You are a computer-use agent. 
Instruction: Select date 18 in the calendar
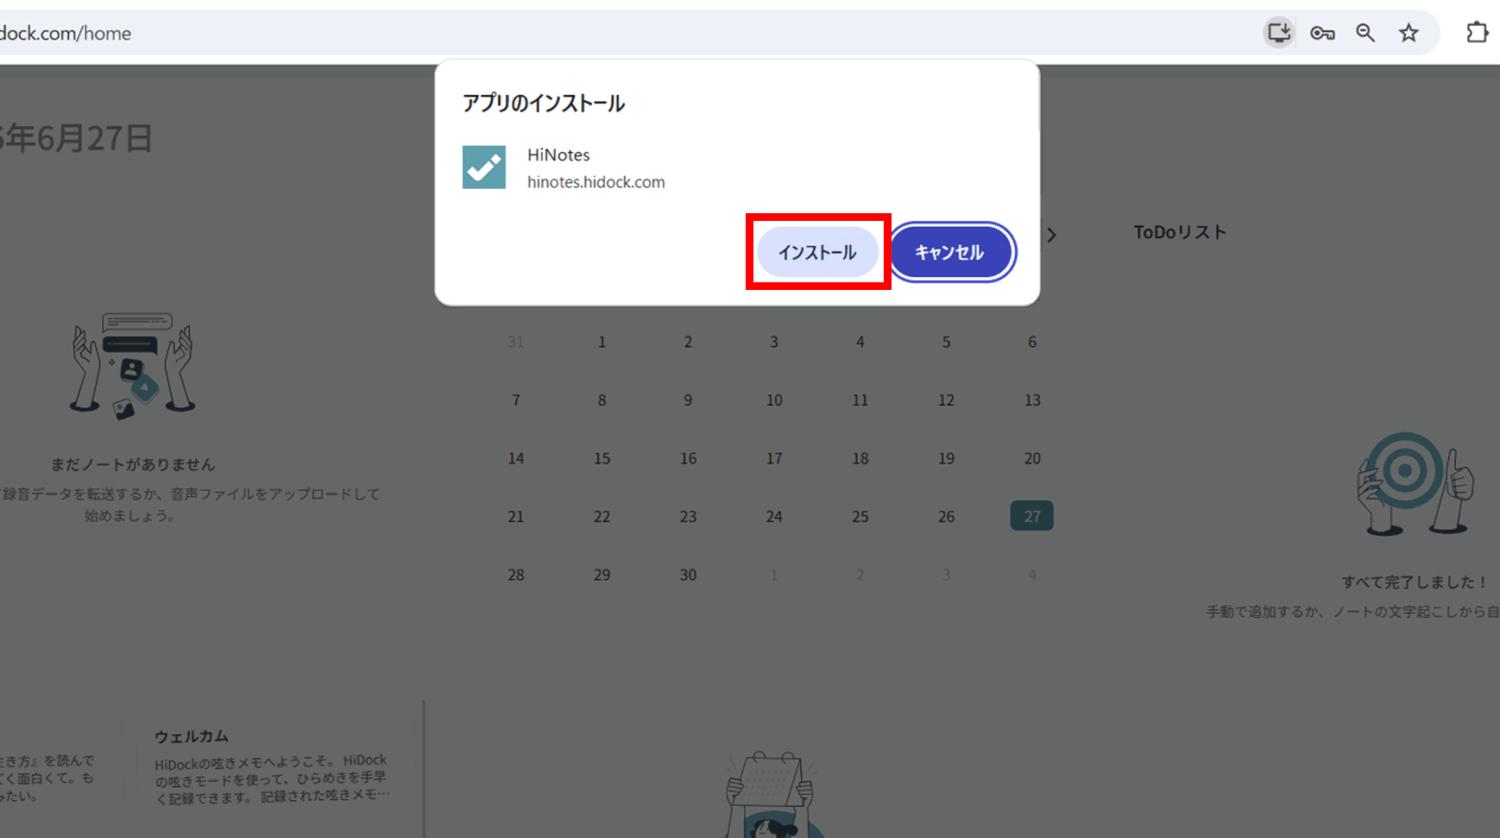pyautogui.click(x=860, y=458)
